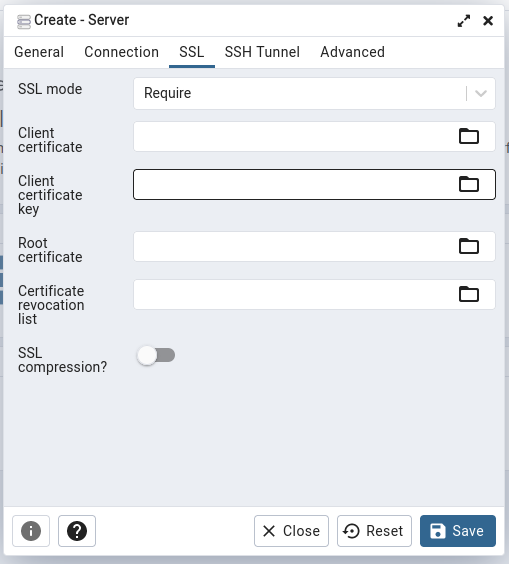Browse for Certificate revocation list file
Viewport: 509px width, 564px height.
tap(469, 294)
